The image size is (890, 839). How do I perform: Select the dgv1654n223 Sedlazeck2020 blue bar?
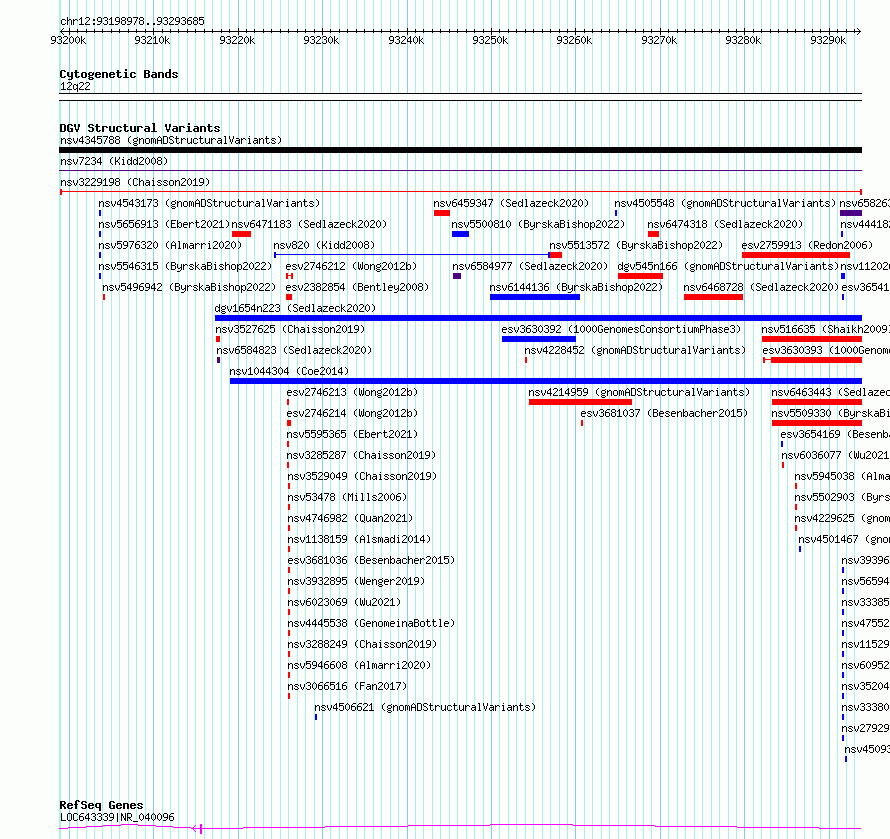coord(538,318)
